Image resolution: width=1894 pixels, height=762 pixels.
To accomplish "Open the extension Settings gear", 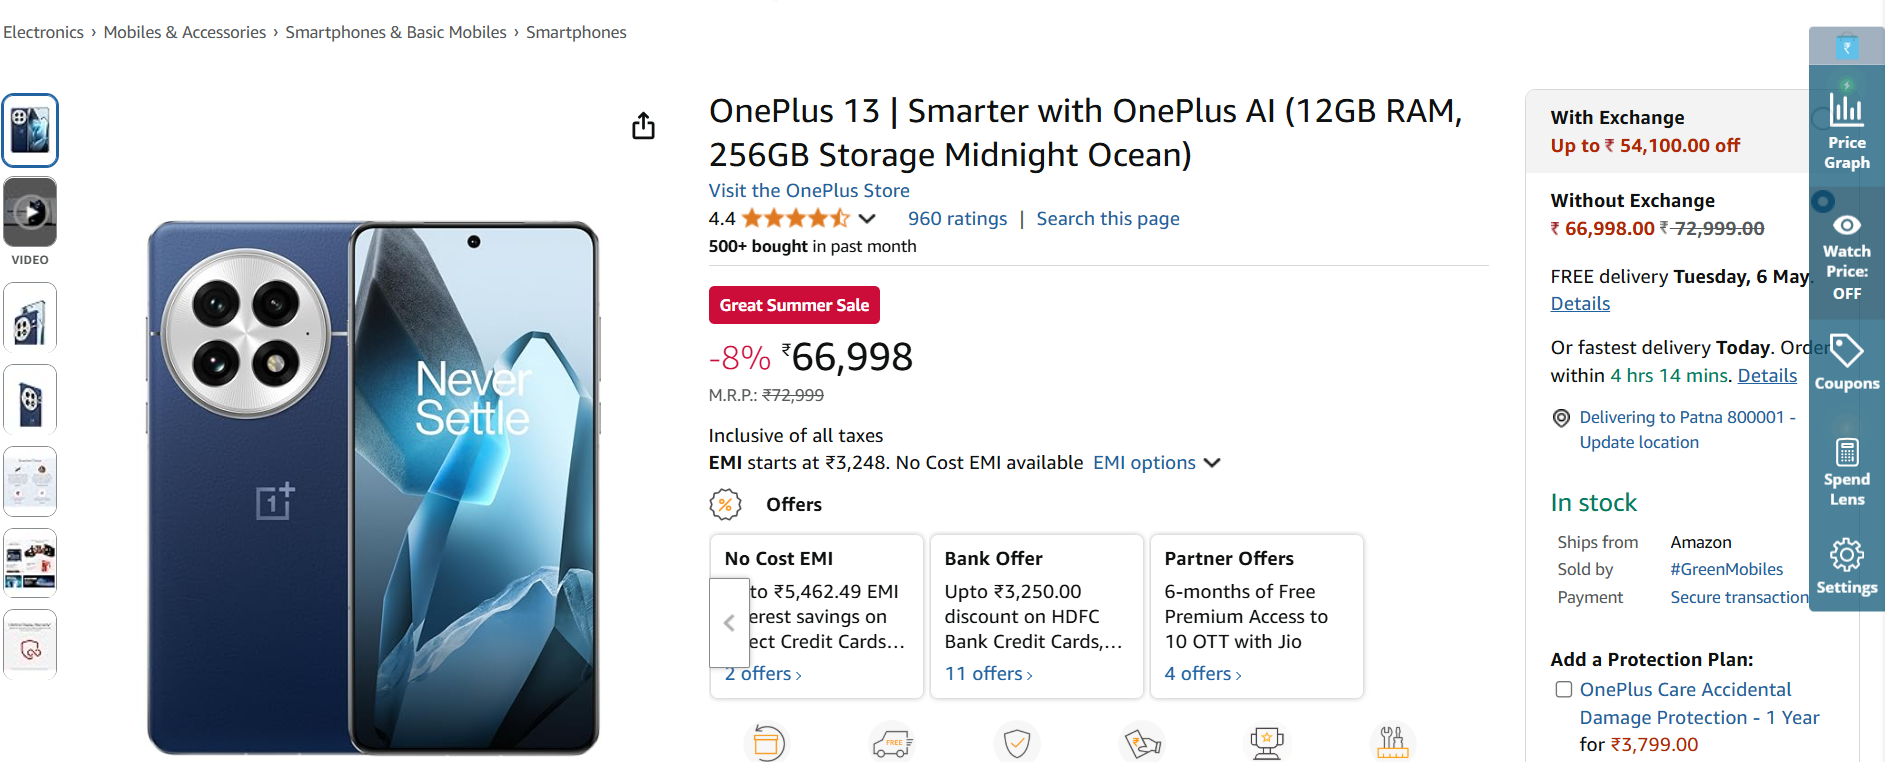I will pyautogui.click(x=1846, y=554).
